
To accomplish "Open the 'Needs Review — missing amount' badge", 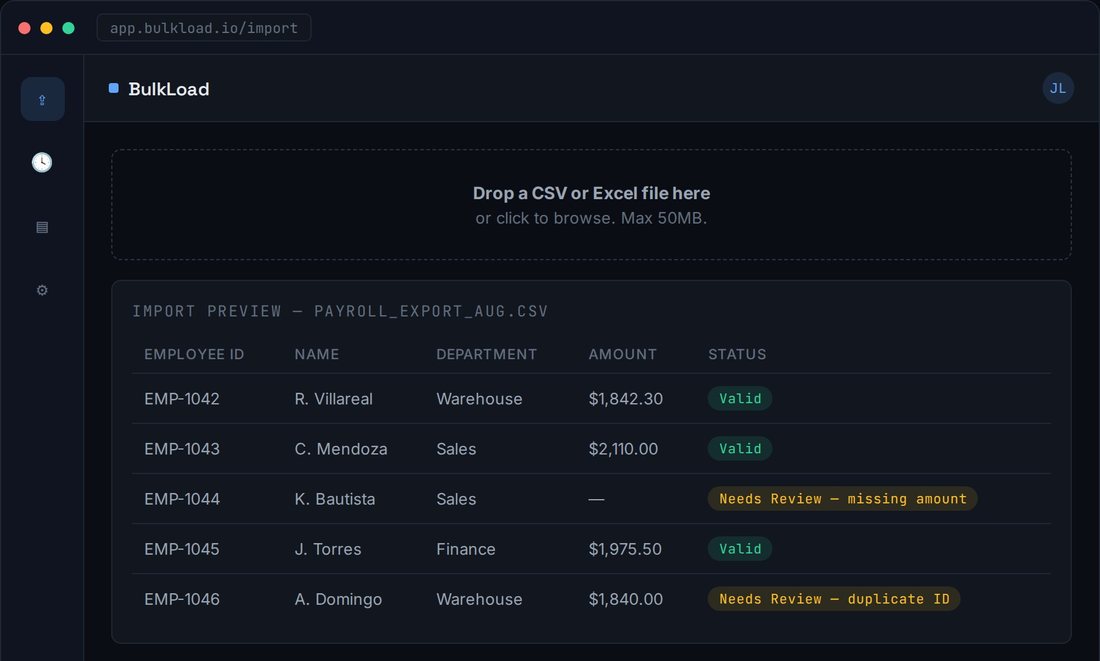I will [842, 499].
